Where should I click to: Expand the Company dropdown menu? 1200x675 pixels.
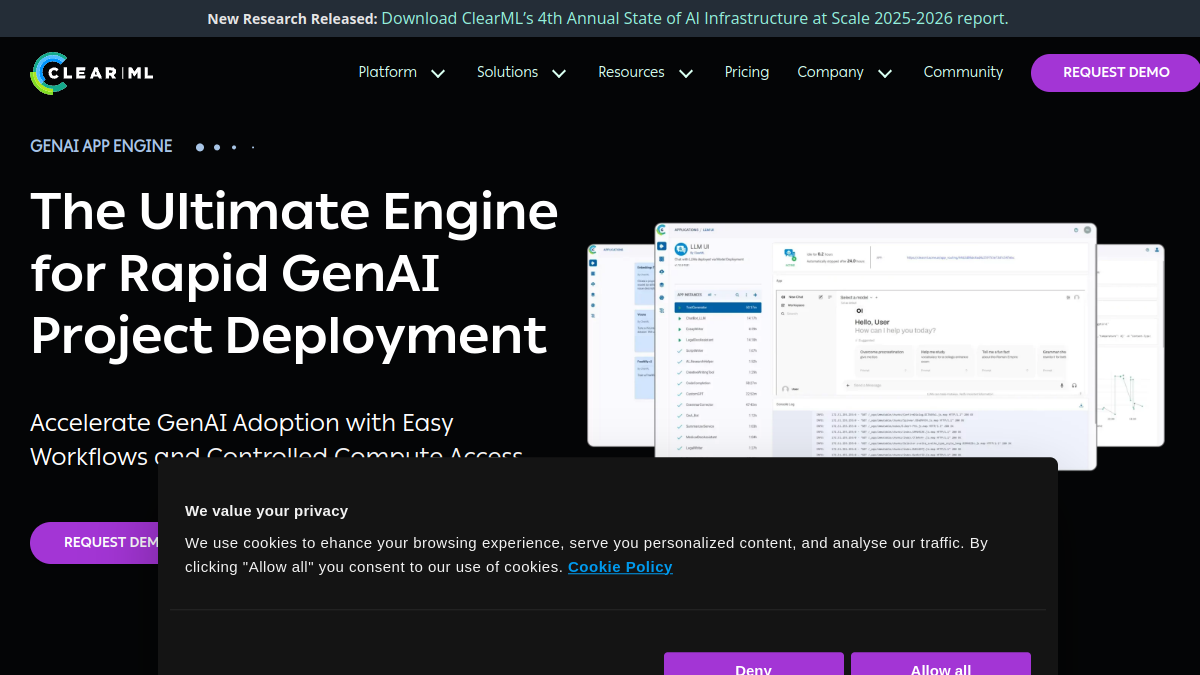coord(845,72)
